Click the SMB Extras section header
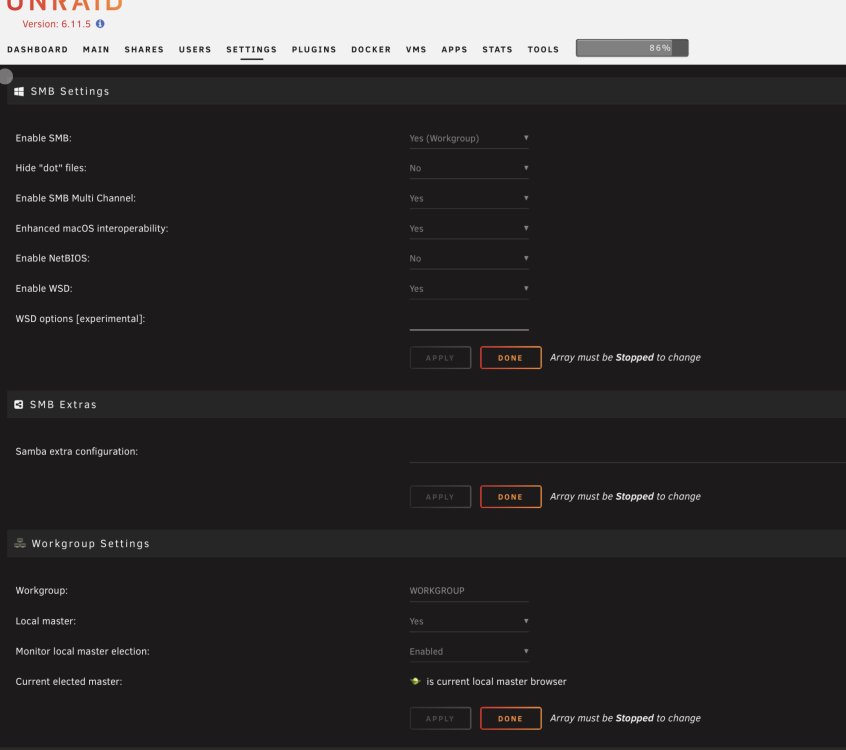Screen dimensions: 846x750 426,405
